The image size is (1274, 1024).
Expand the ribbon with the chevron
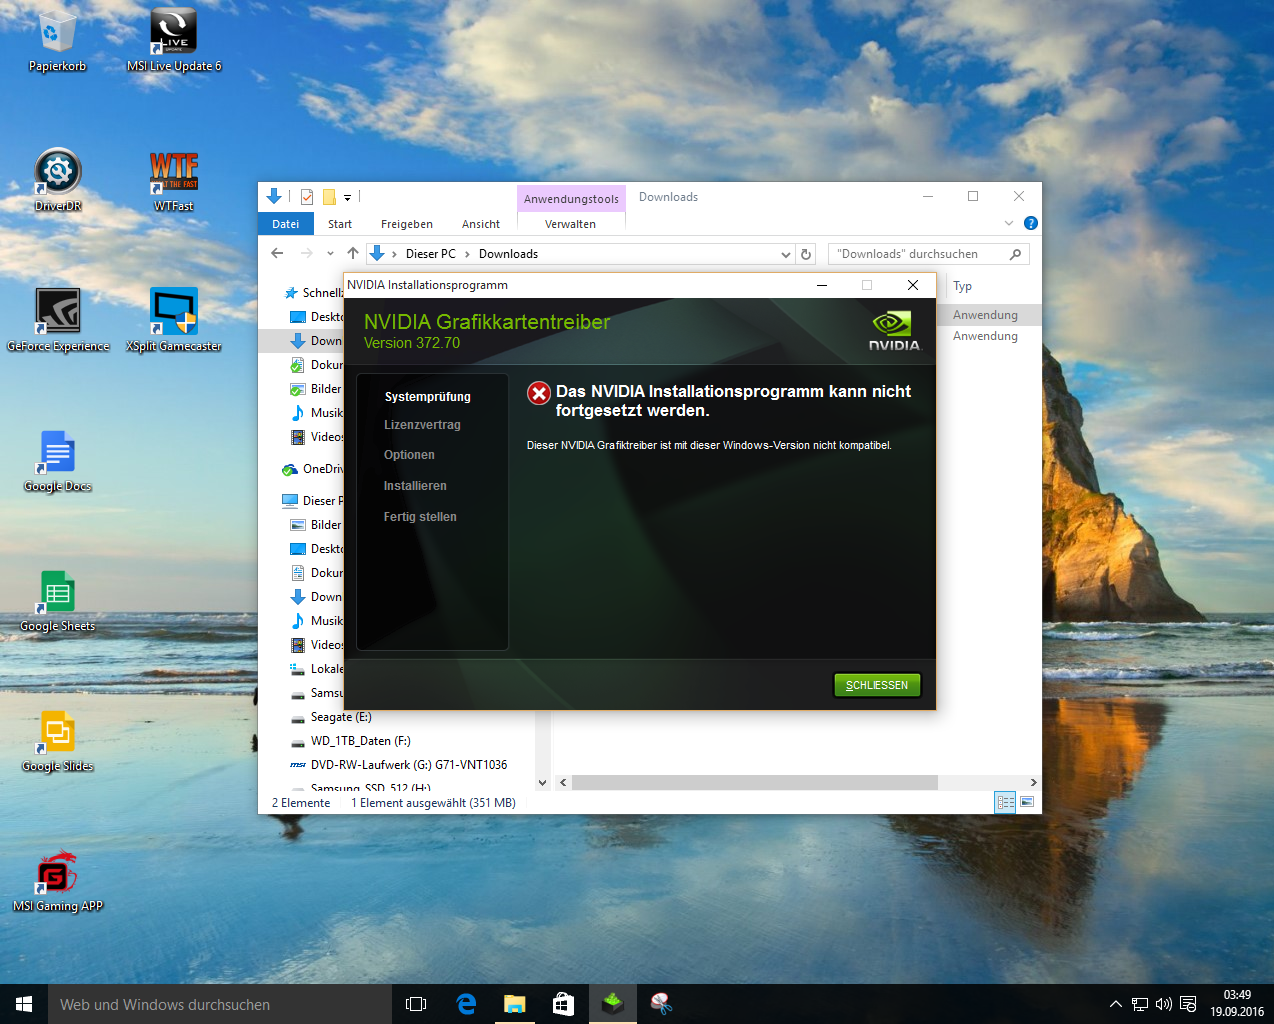click(x=1009, y=223)
